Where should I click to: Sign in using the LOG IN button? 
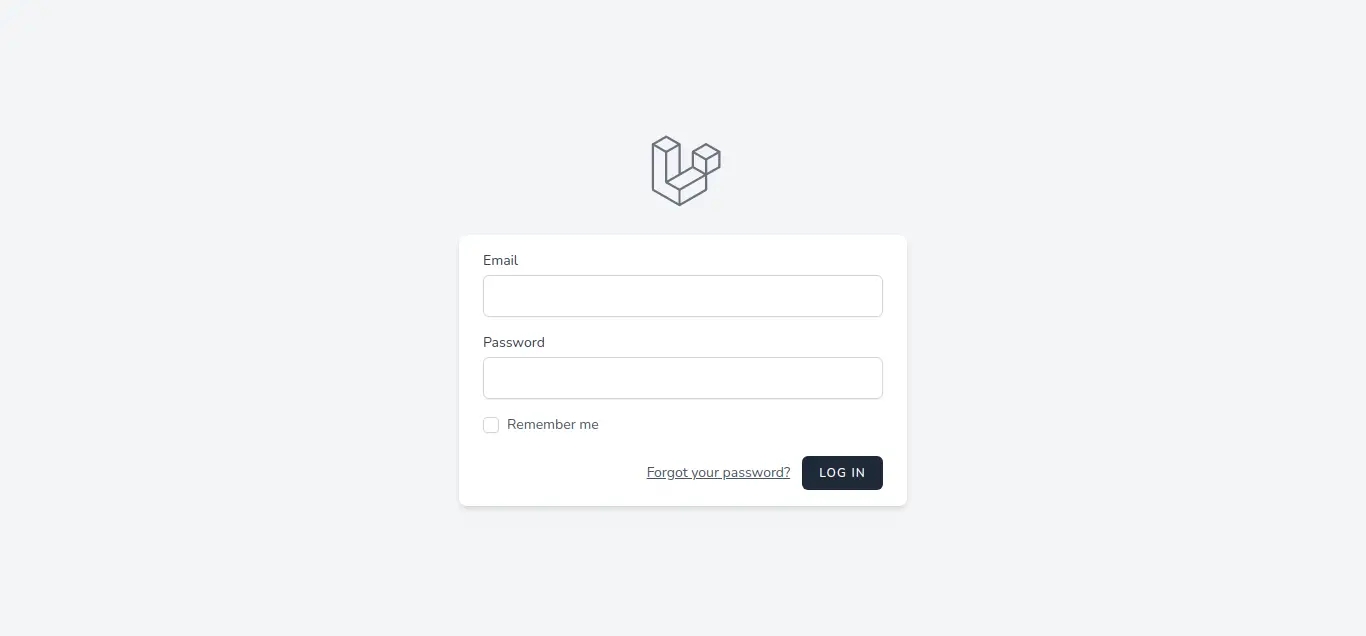click(842, 473)
